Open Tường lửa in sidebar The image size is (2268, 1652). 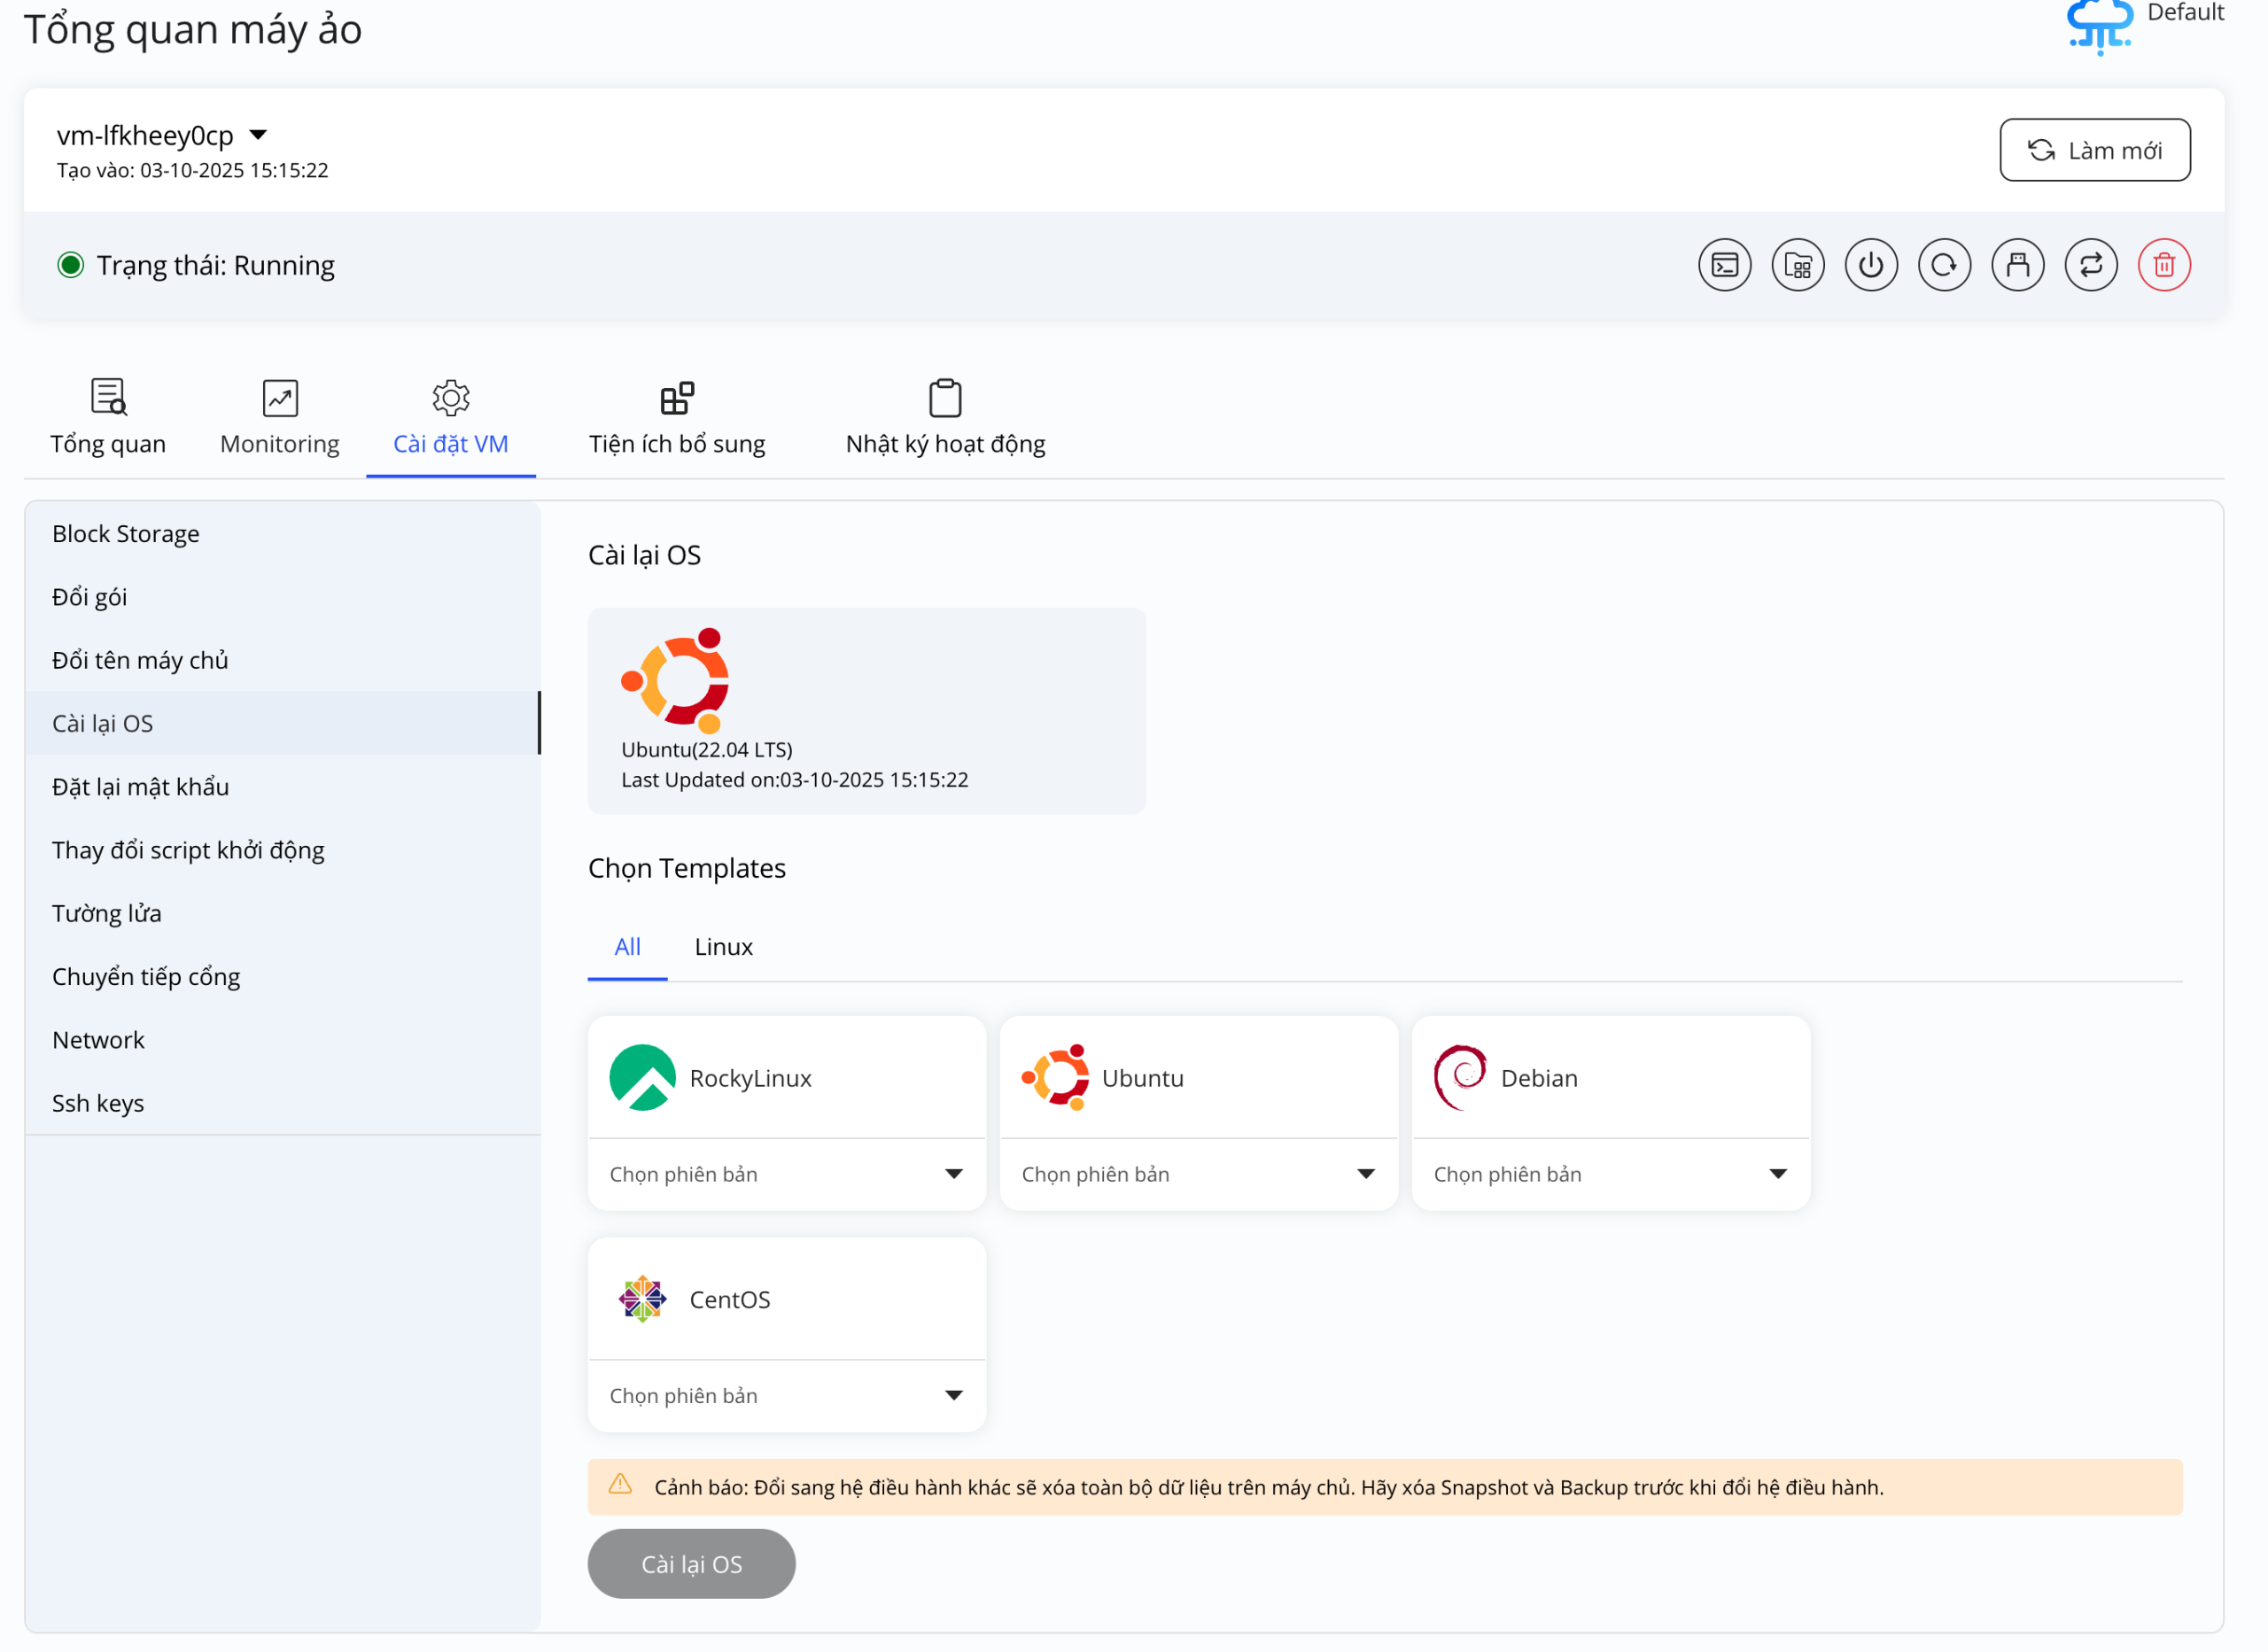(x=107, y=913)
